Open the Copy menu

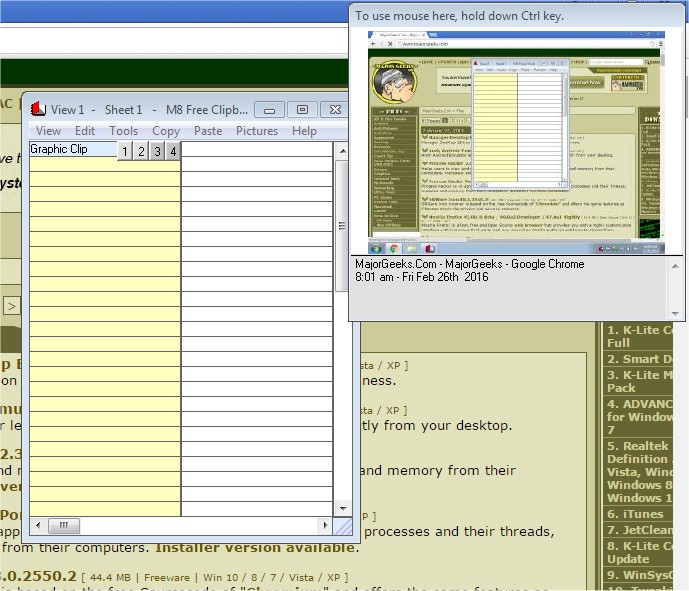[166, 131]
